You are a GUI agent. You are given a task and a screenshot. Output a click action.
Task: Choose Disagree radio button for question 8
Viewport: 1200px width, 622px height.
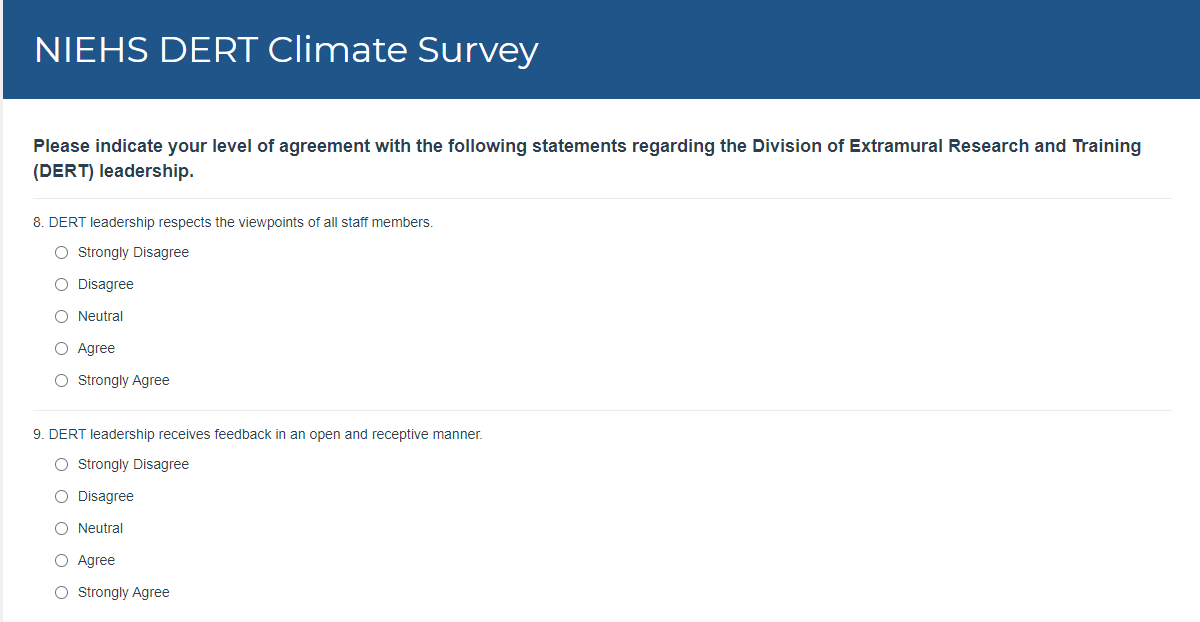click(62, 285)
